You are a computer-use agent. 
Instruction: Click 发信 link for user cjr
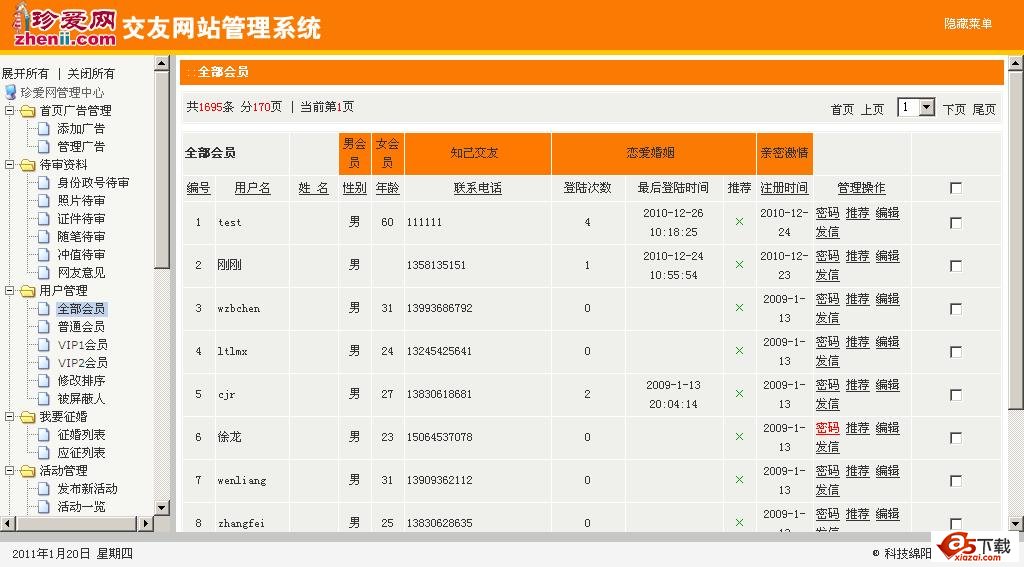(x=827, y=404)
